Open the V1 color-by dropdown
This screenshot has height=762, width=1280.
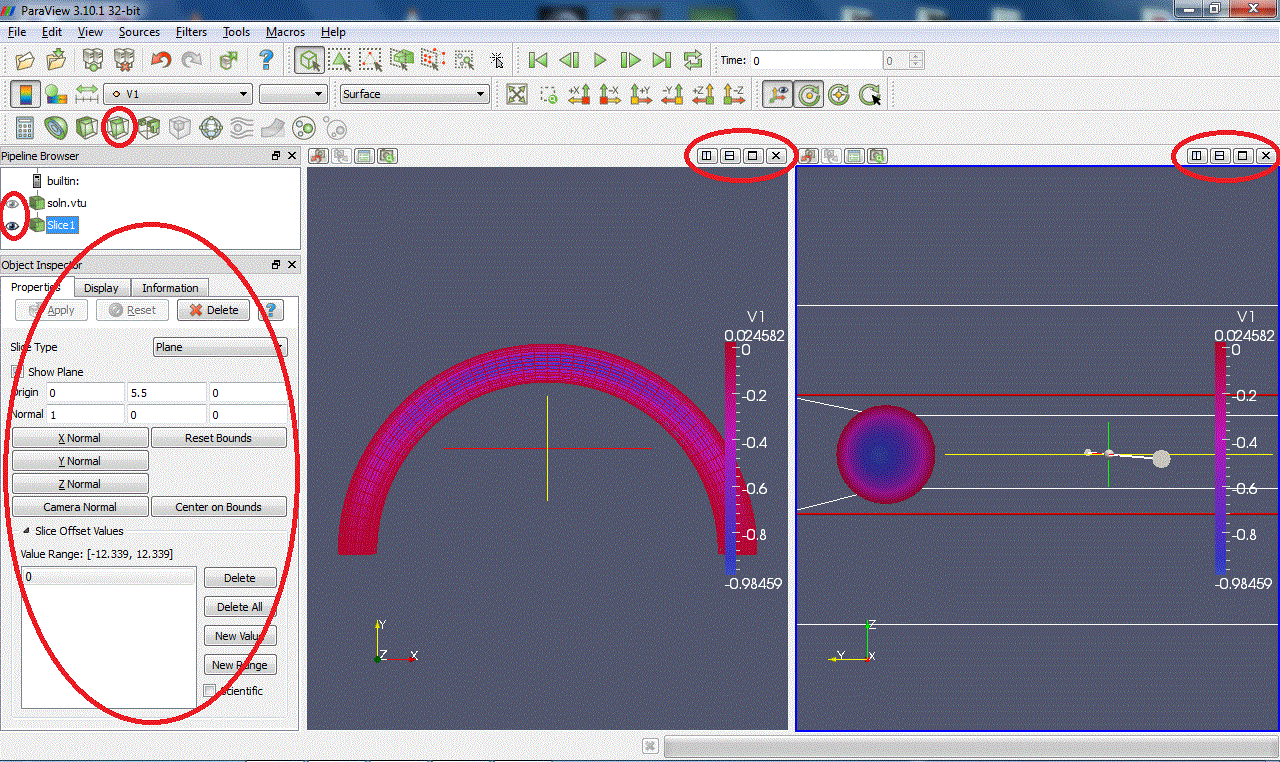point(178,94)
